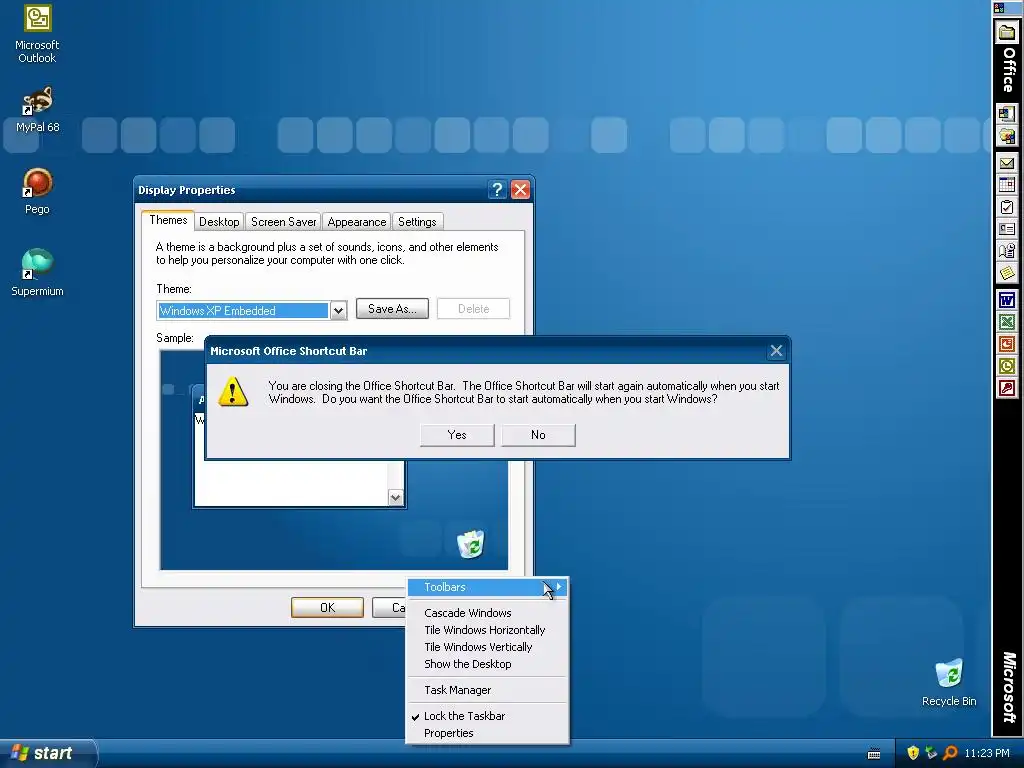Switch to the Desktop tab
Screen dimensions: 1024x768
click(219, 222)
